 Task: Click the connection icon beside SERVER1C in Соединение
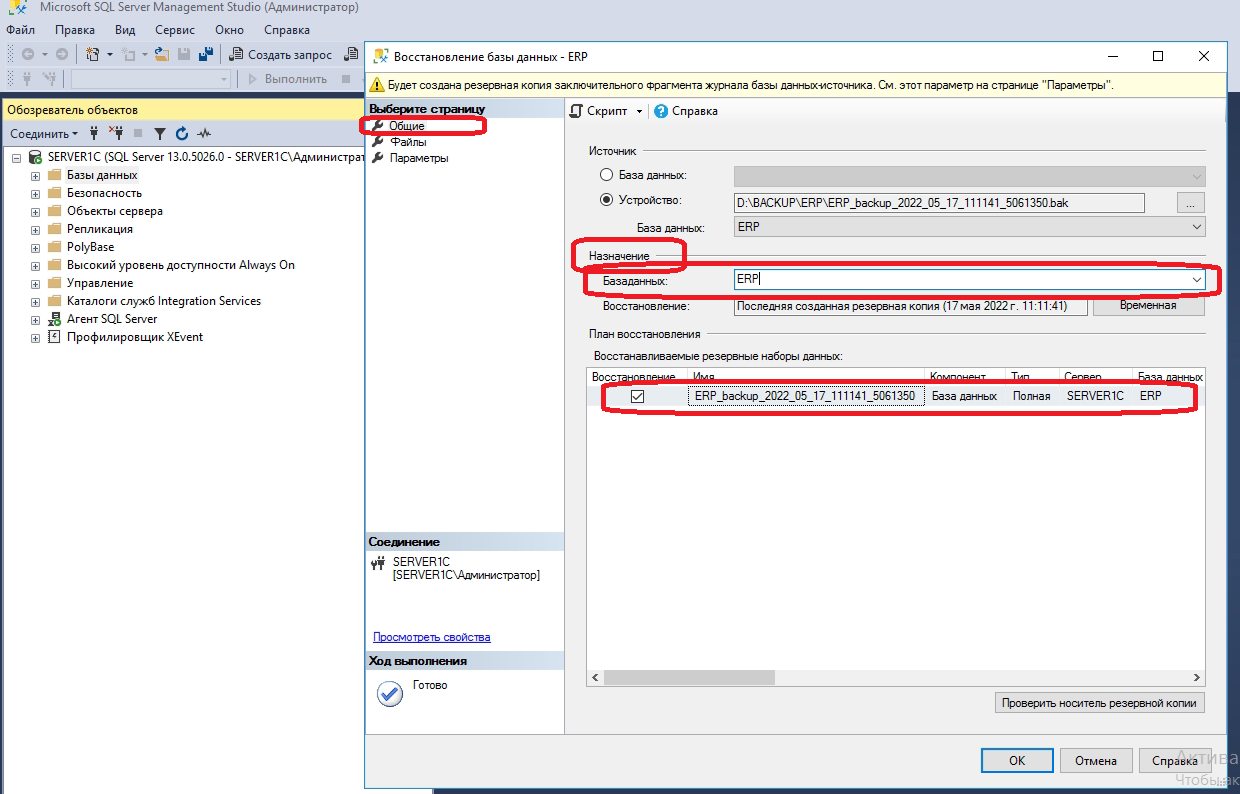(378, 564)
